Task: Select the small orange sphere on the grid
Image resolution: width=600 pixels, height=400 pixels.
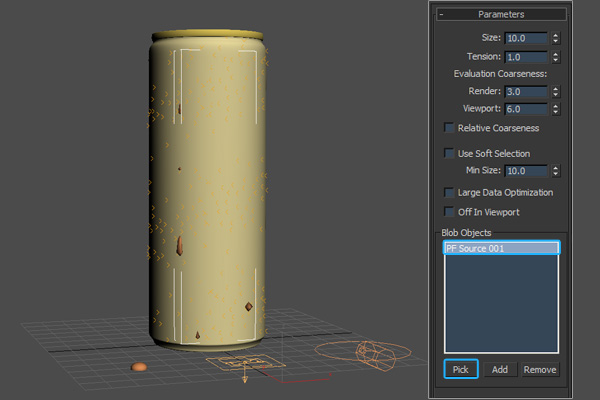Action: point(139,367)
